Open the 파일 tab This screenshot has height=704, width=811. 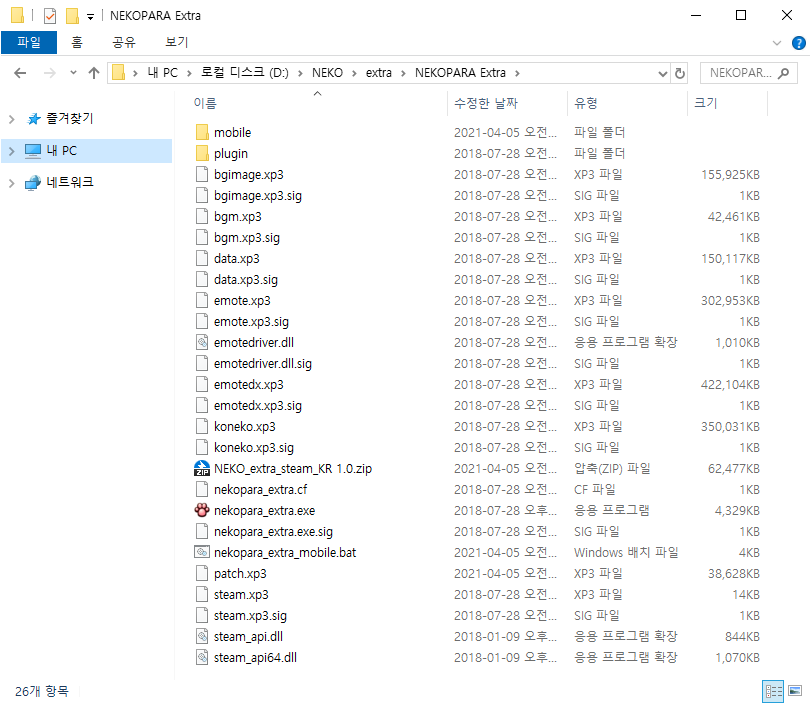[29, 42]
